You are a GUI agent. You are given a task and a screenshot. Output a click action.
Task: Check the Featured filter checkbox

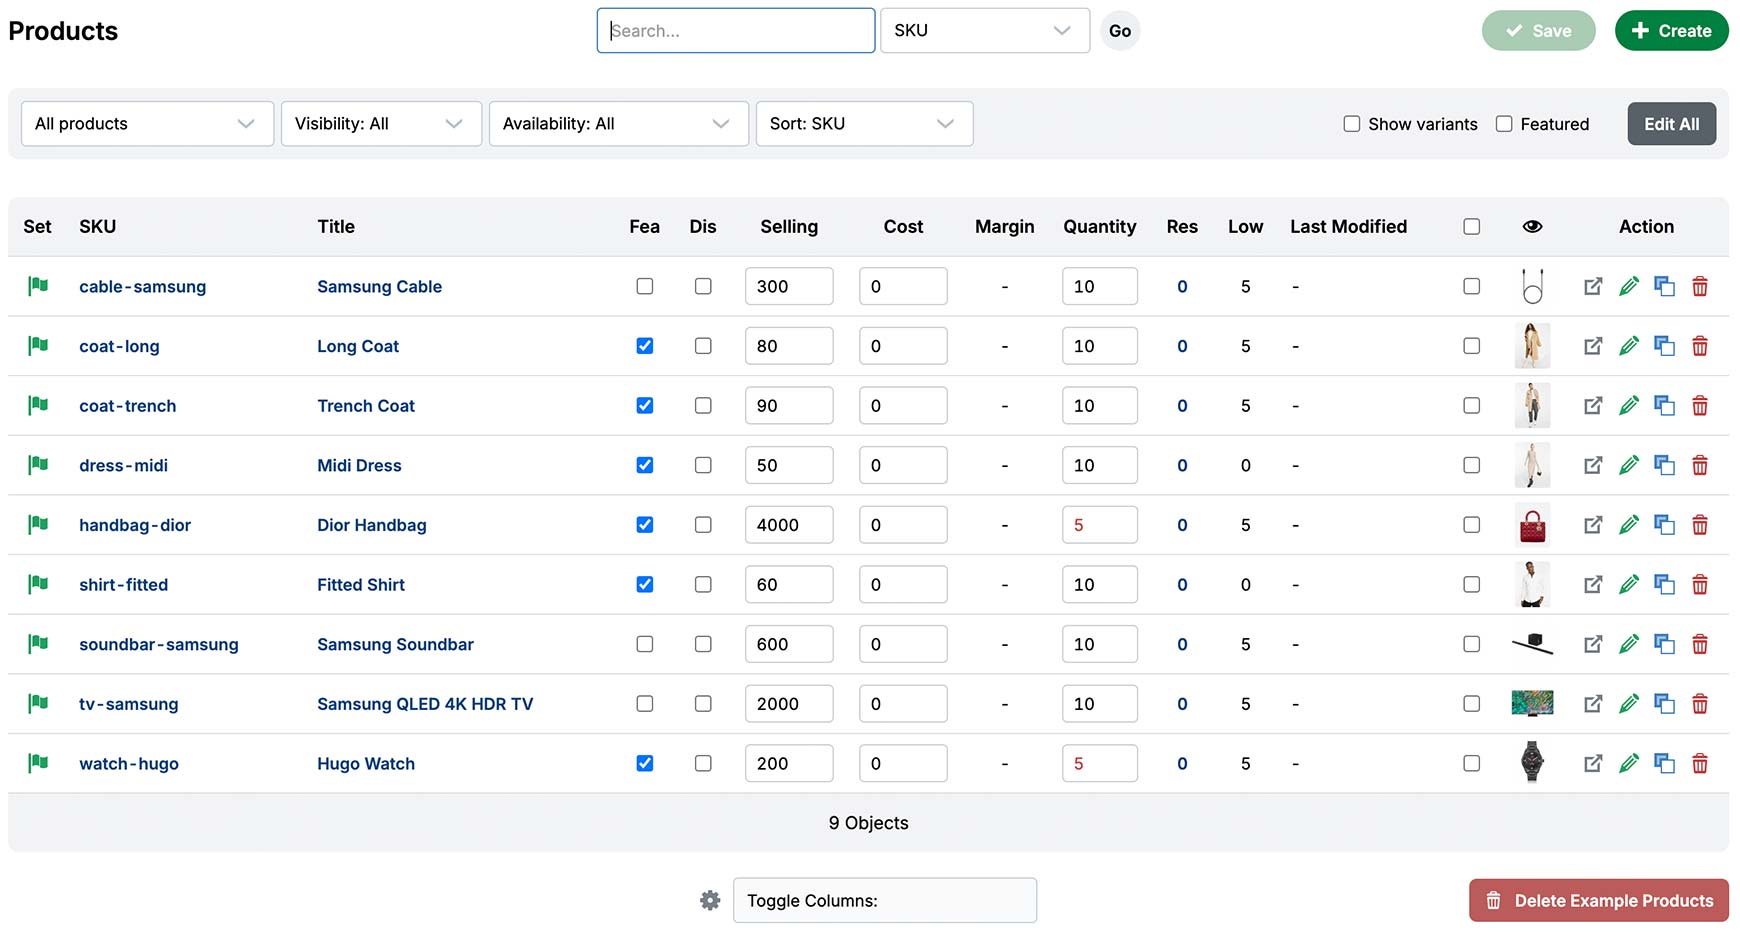[1503, 124]
